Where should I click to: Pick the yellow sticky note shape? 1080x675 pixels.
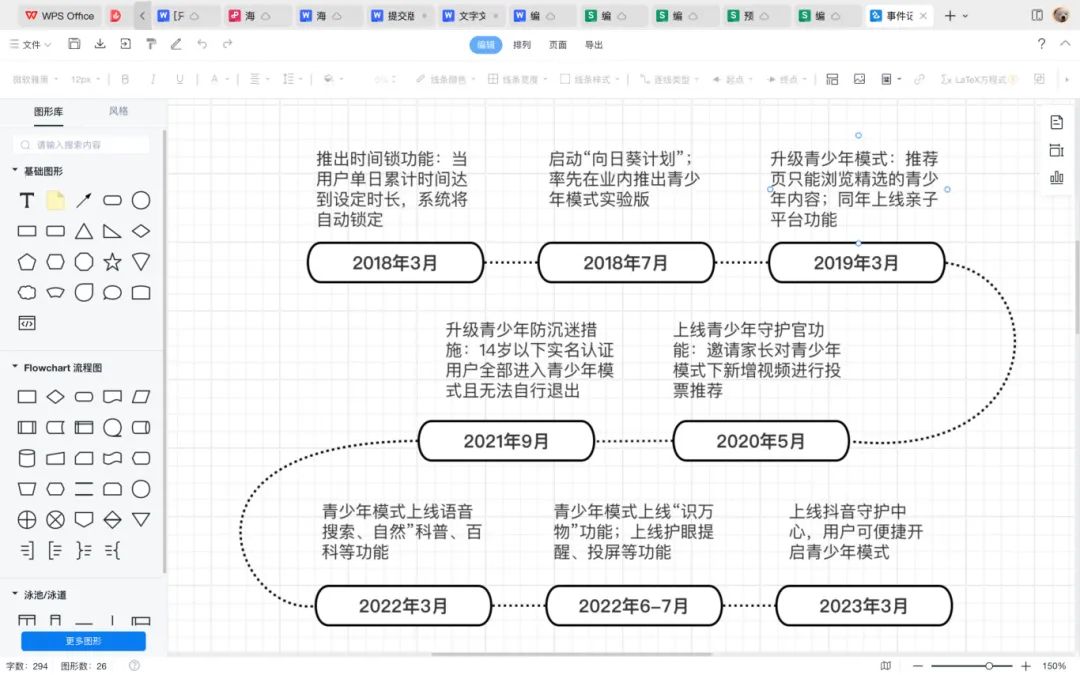[56, 201]
